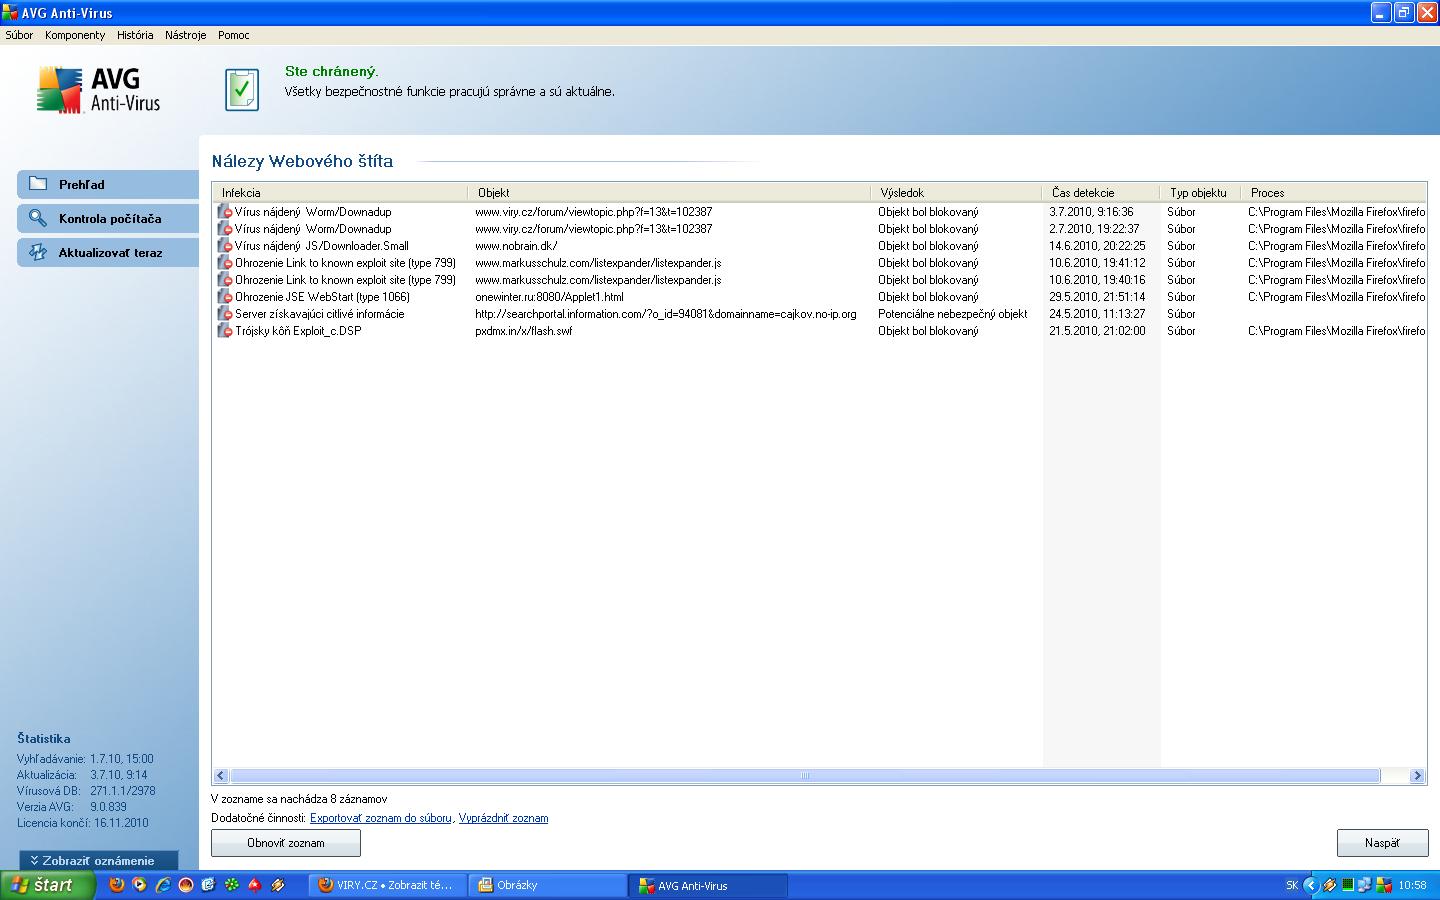Click the AVG icon in system tray
1440x900 pixels.
(1384, 885)
